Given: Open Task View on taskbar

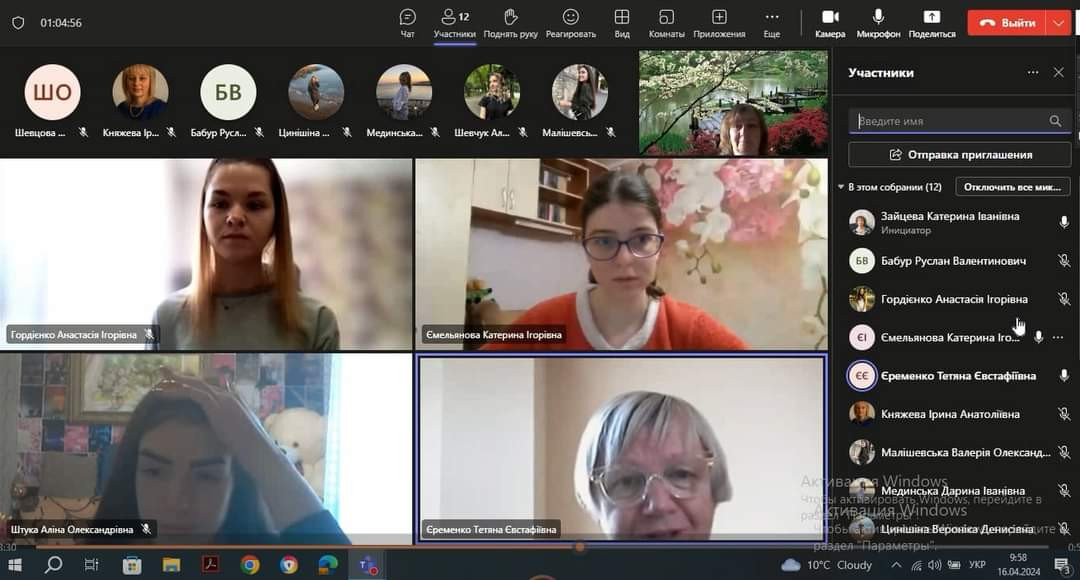Looking at the screenshot, I should coord(92,565).
